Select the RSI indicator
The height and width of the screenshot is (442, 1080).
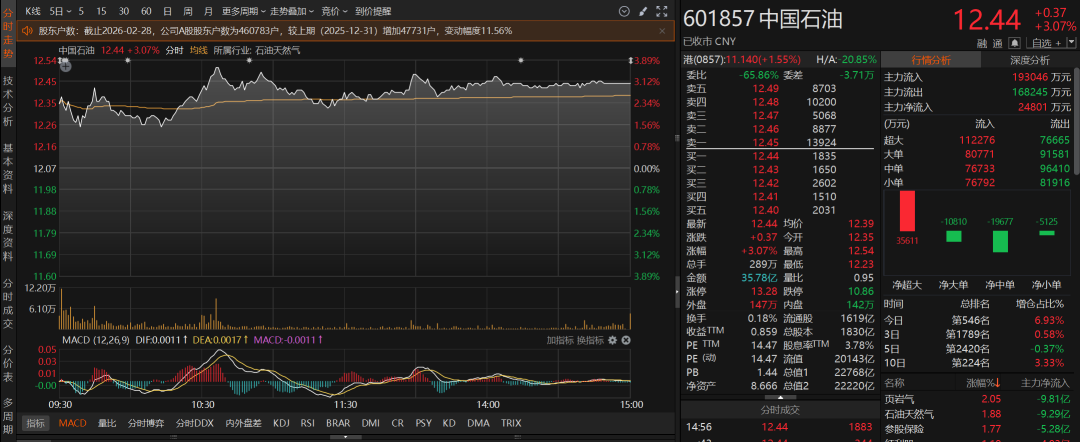click(308, 423)
